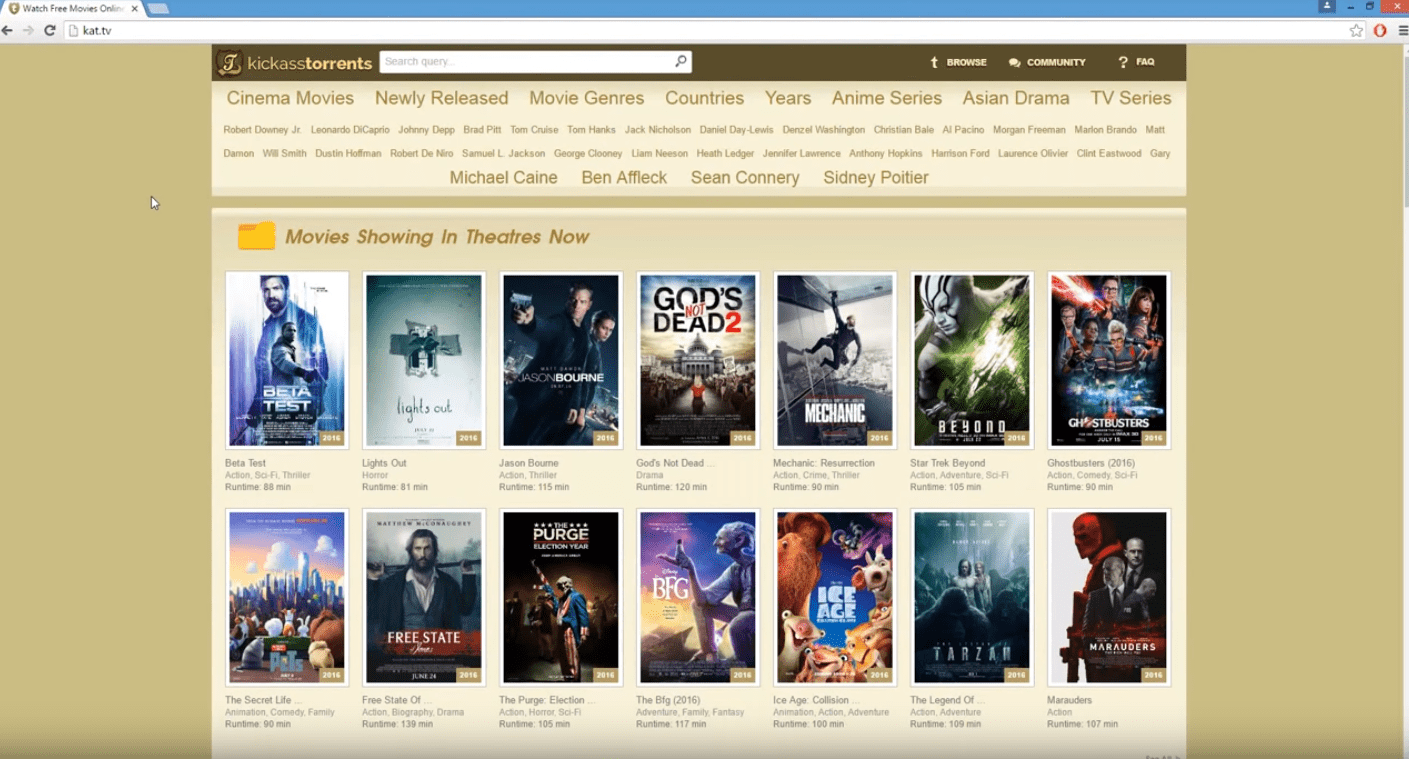Select the Movie Genres category
This screenshot has width=1409, height=759.
coord(586,98)
